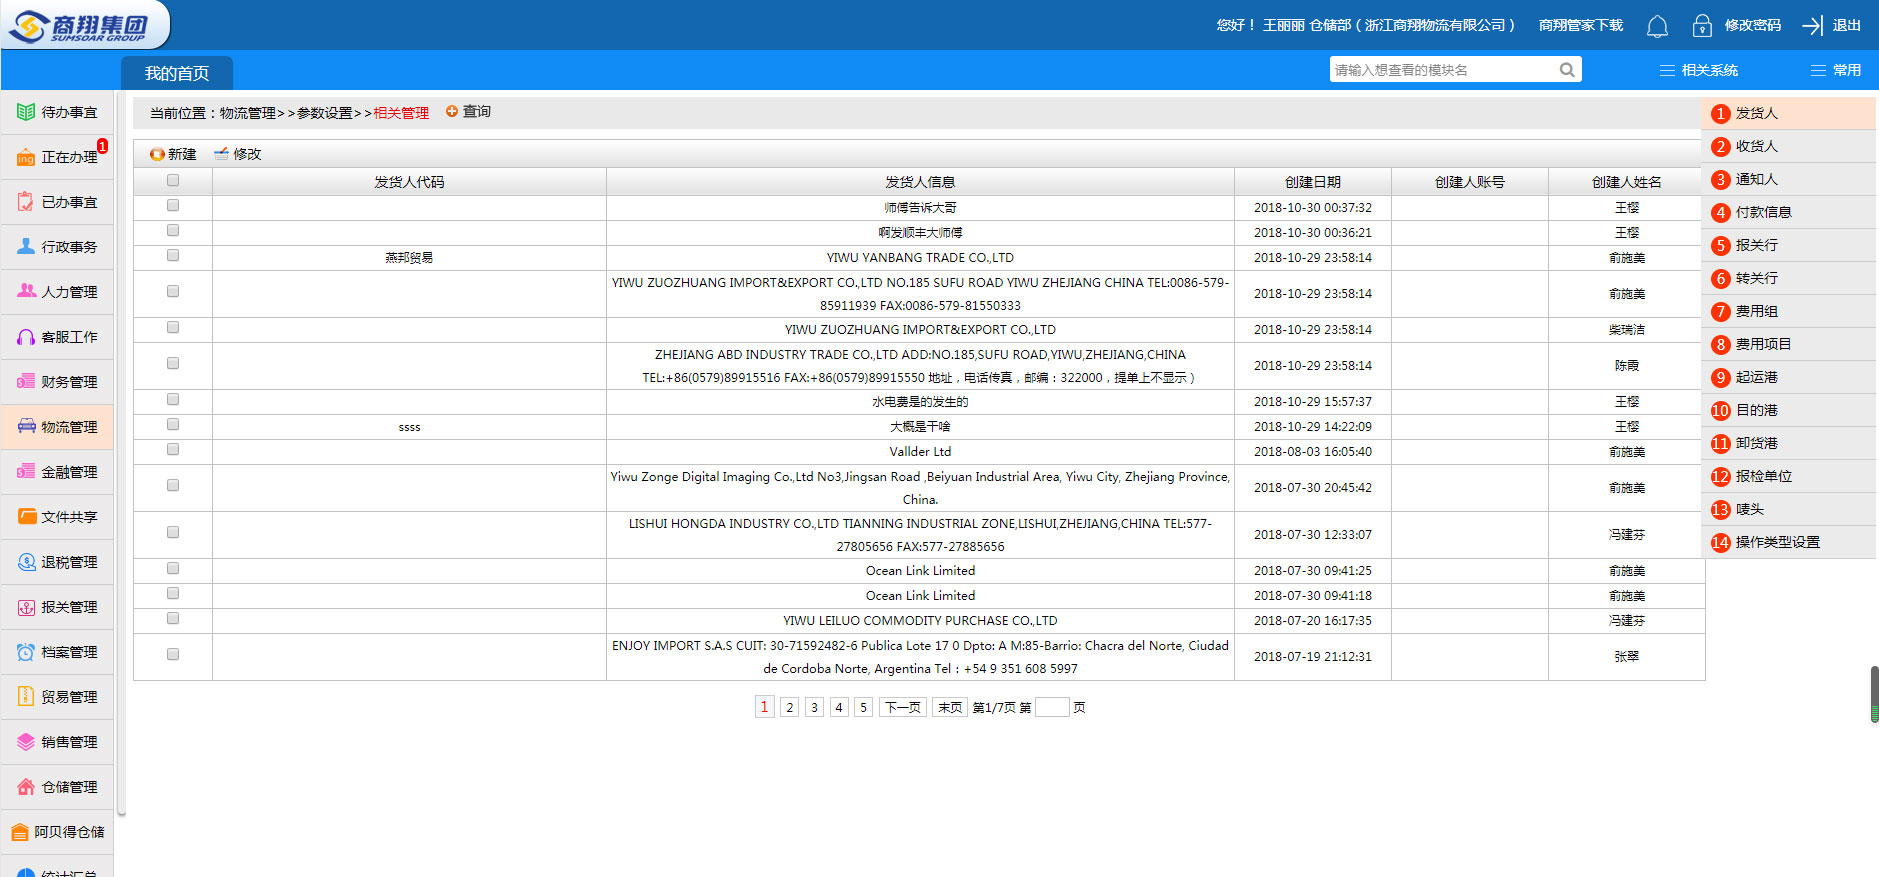Click the page number jump input
This screenshot has width=1879, height=877.
(1052, 707)
